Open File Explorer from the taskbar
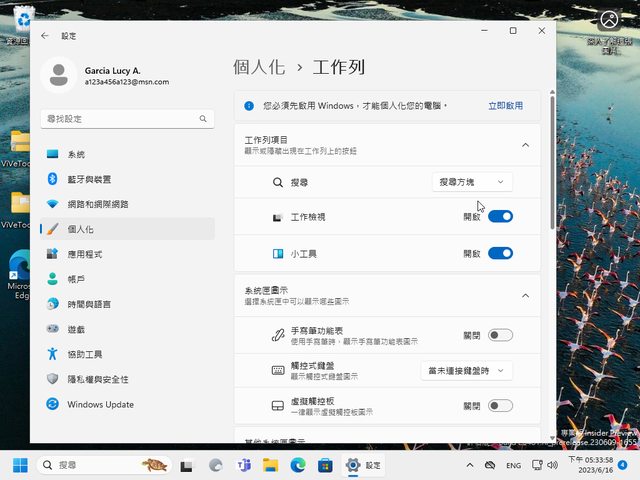Image resolution: width=640 pixels, height=480 pixels. click(x=270, y=465)
